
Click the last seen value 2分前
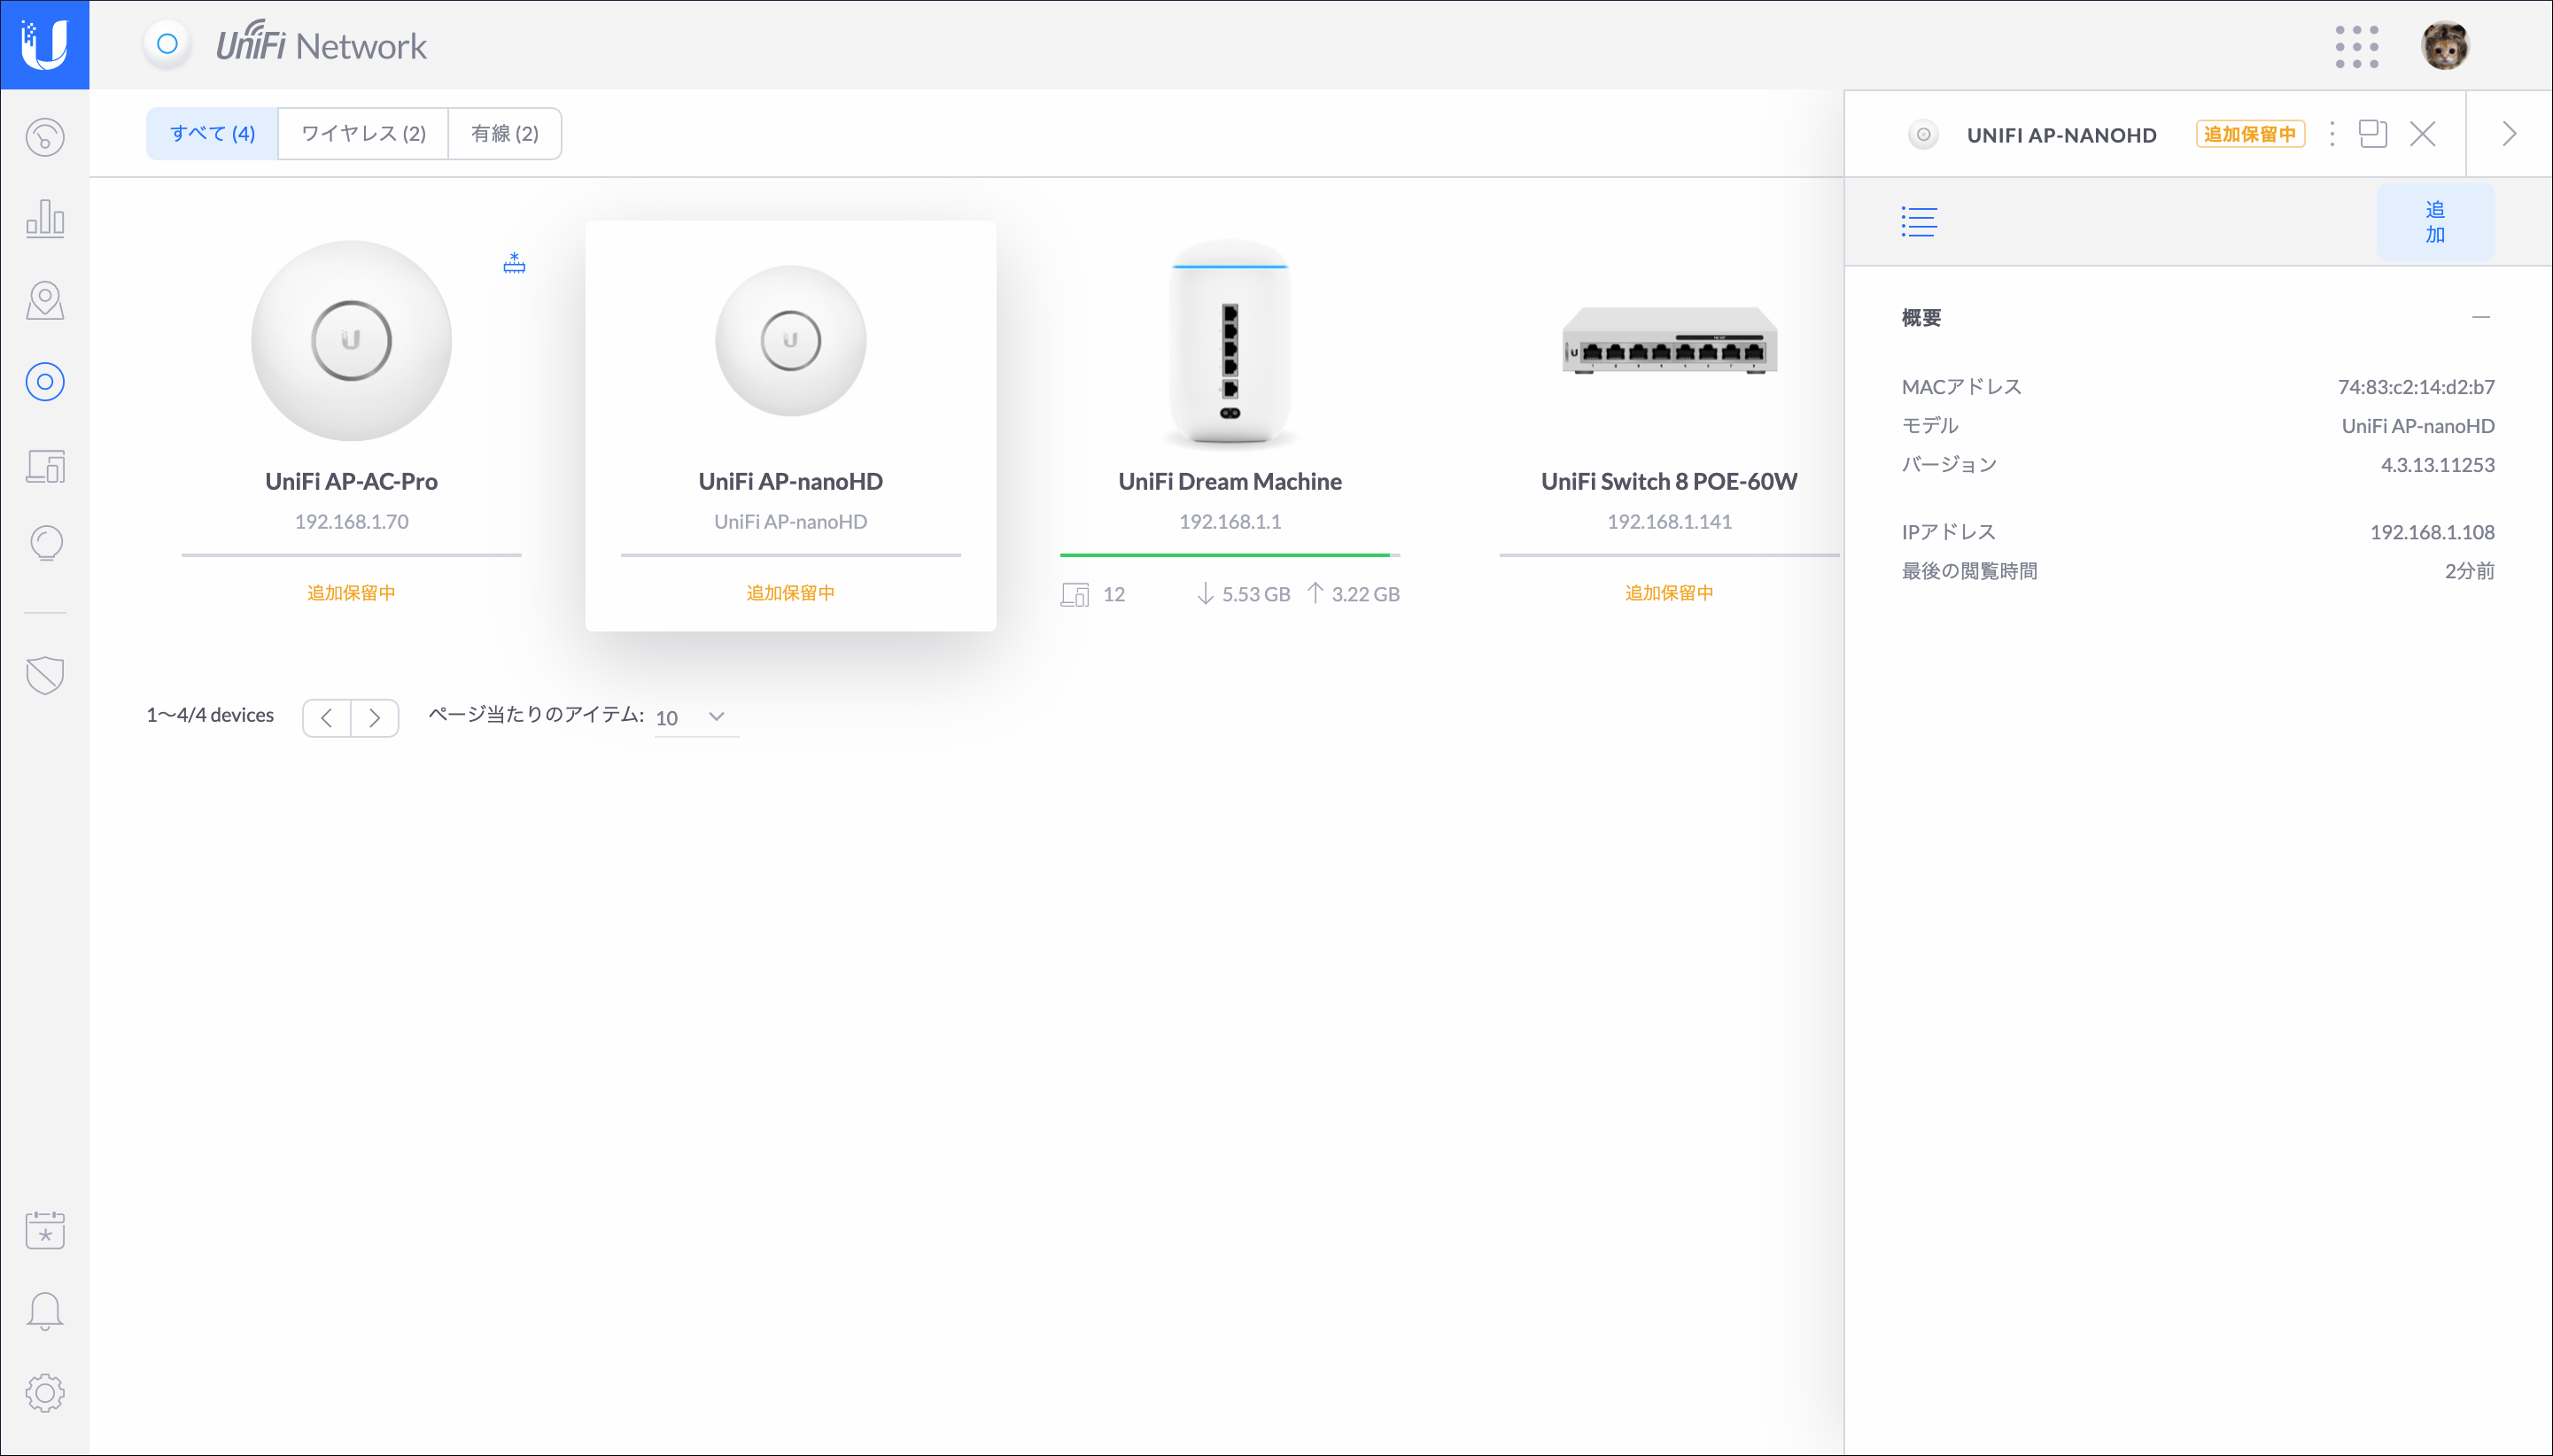coord(2469,571)
